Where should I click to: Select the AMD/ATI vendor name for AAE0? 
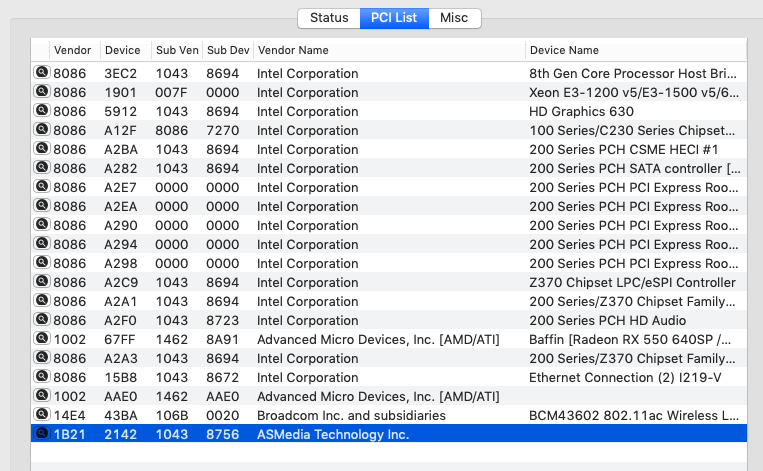pos(378,397)
